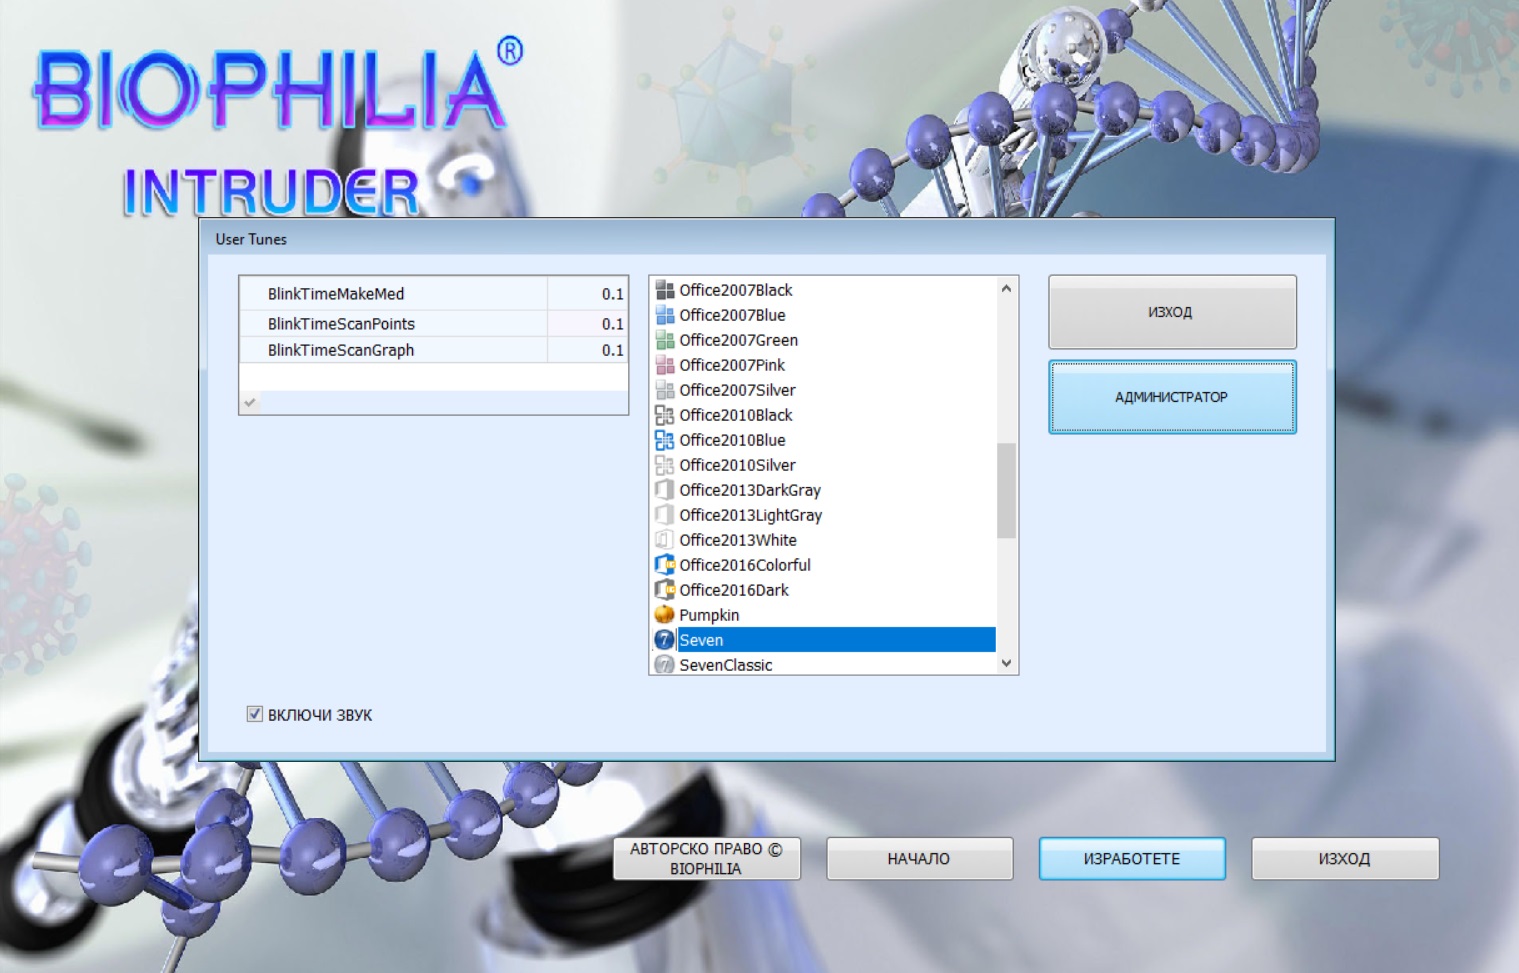Click the Office2013LightGray skin icon
This screenshot has height=973, width=1519.
click(x=664, y=515)
